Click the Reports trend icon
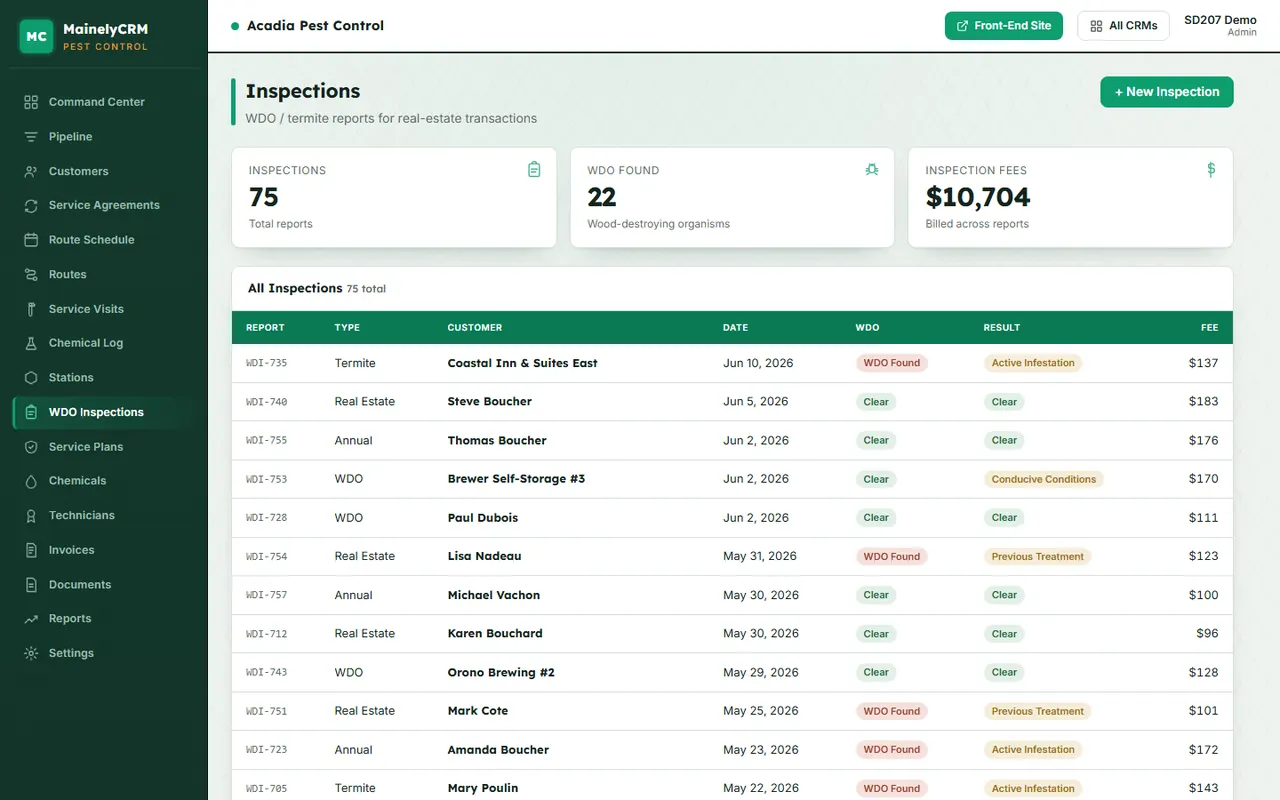 31,619
